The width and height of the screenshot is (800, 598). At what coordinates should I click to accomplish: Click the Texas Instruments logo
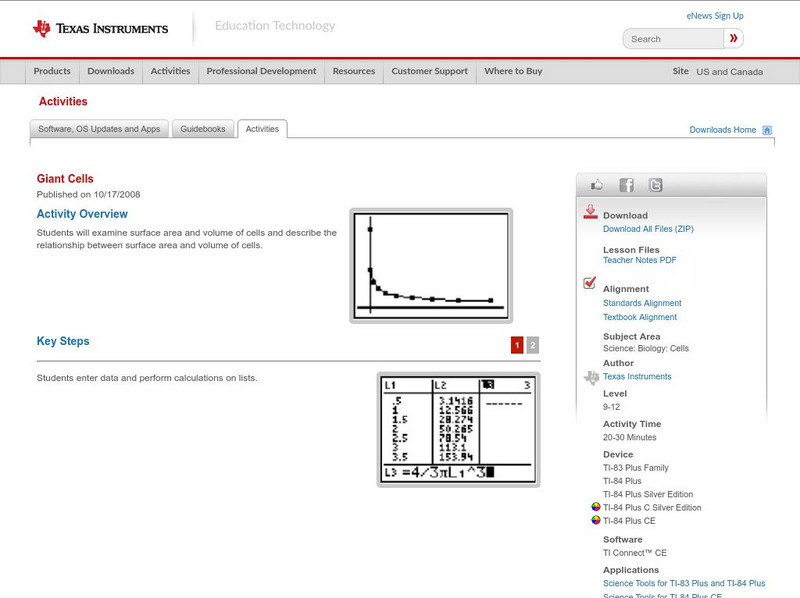click(x=100, y=29)
